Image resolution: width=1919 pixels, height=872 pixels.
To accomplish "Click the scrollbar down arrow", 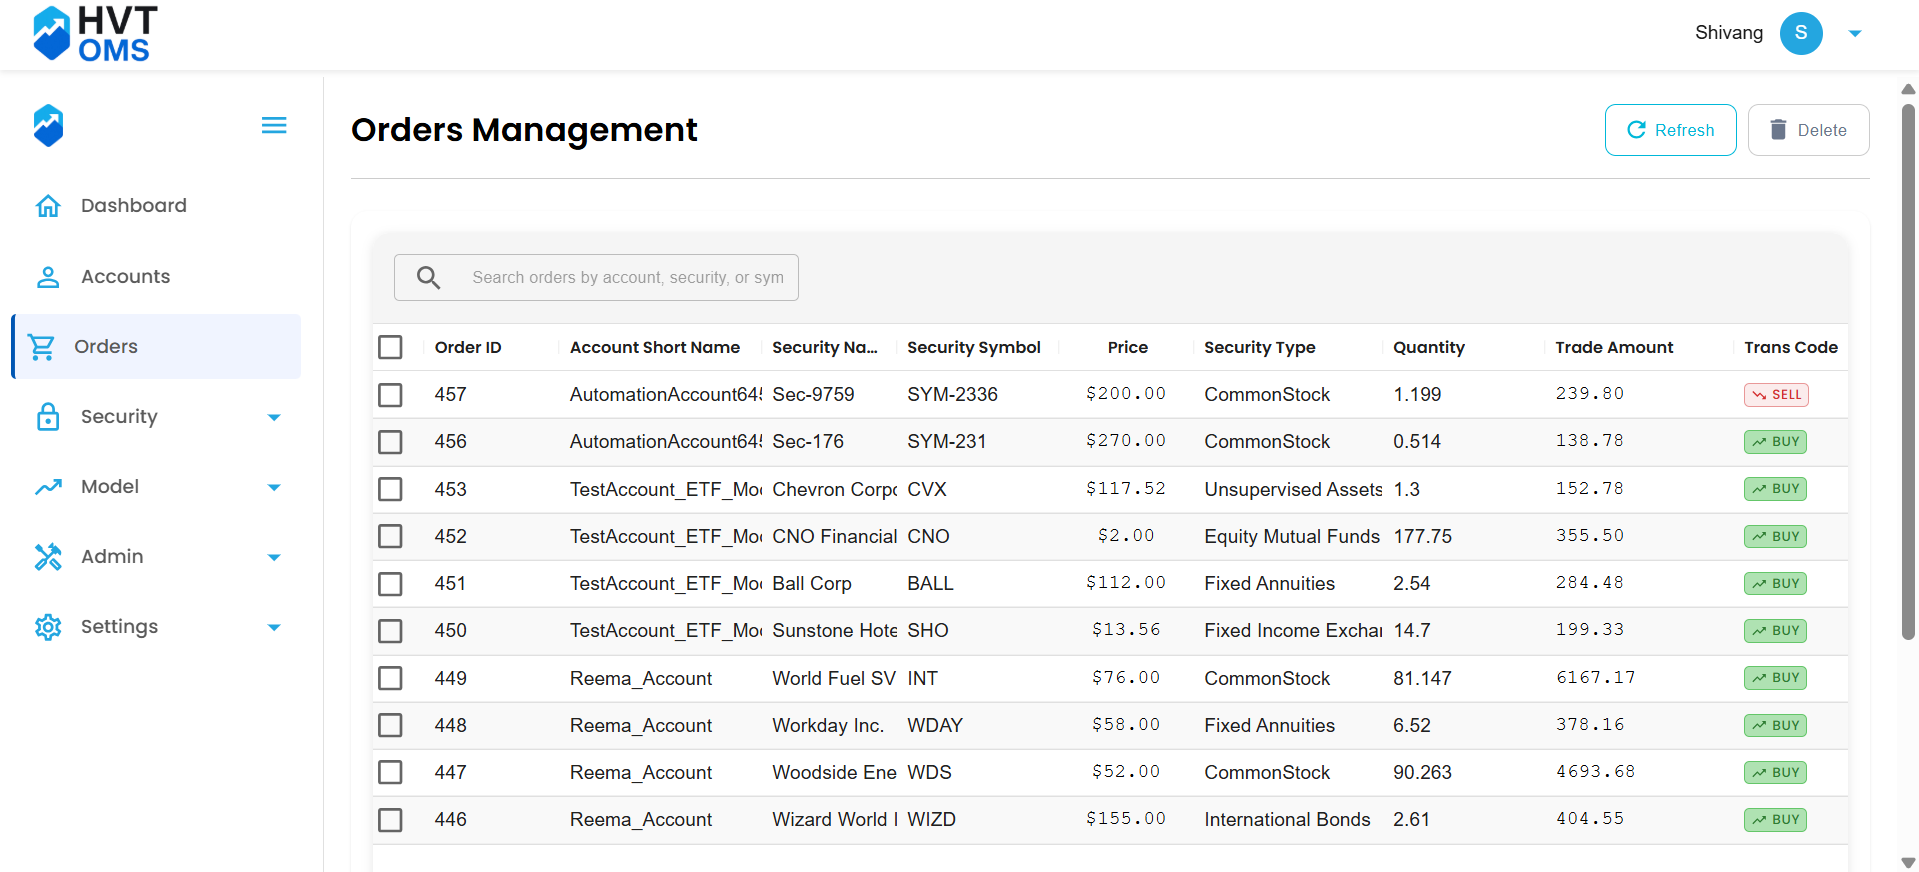I will (x=1908, y=863).
